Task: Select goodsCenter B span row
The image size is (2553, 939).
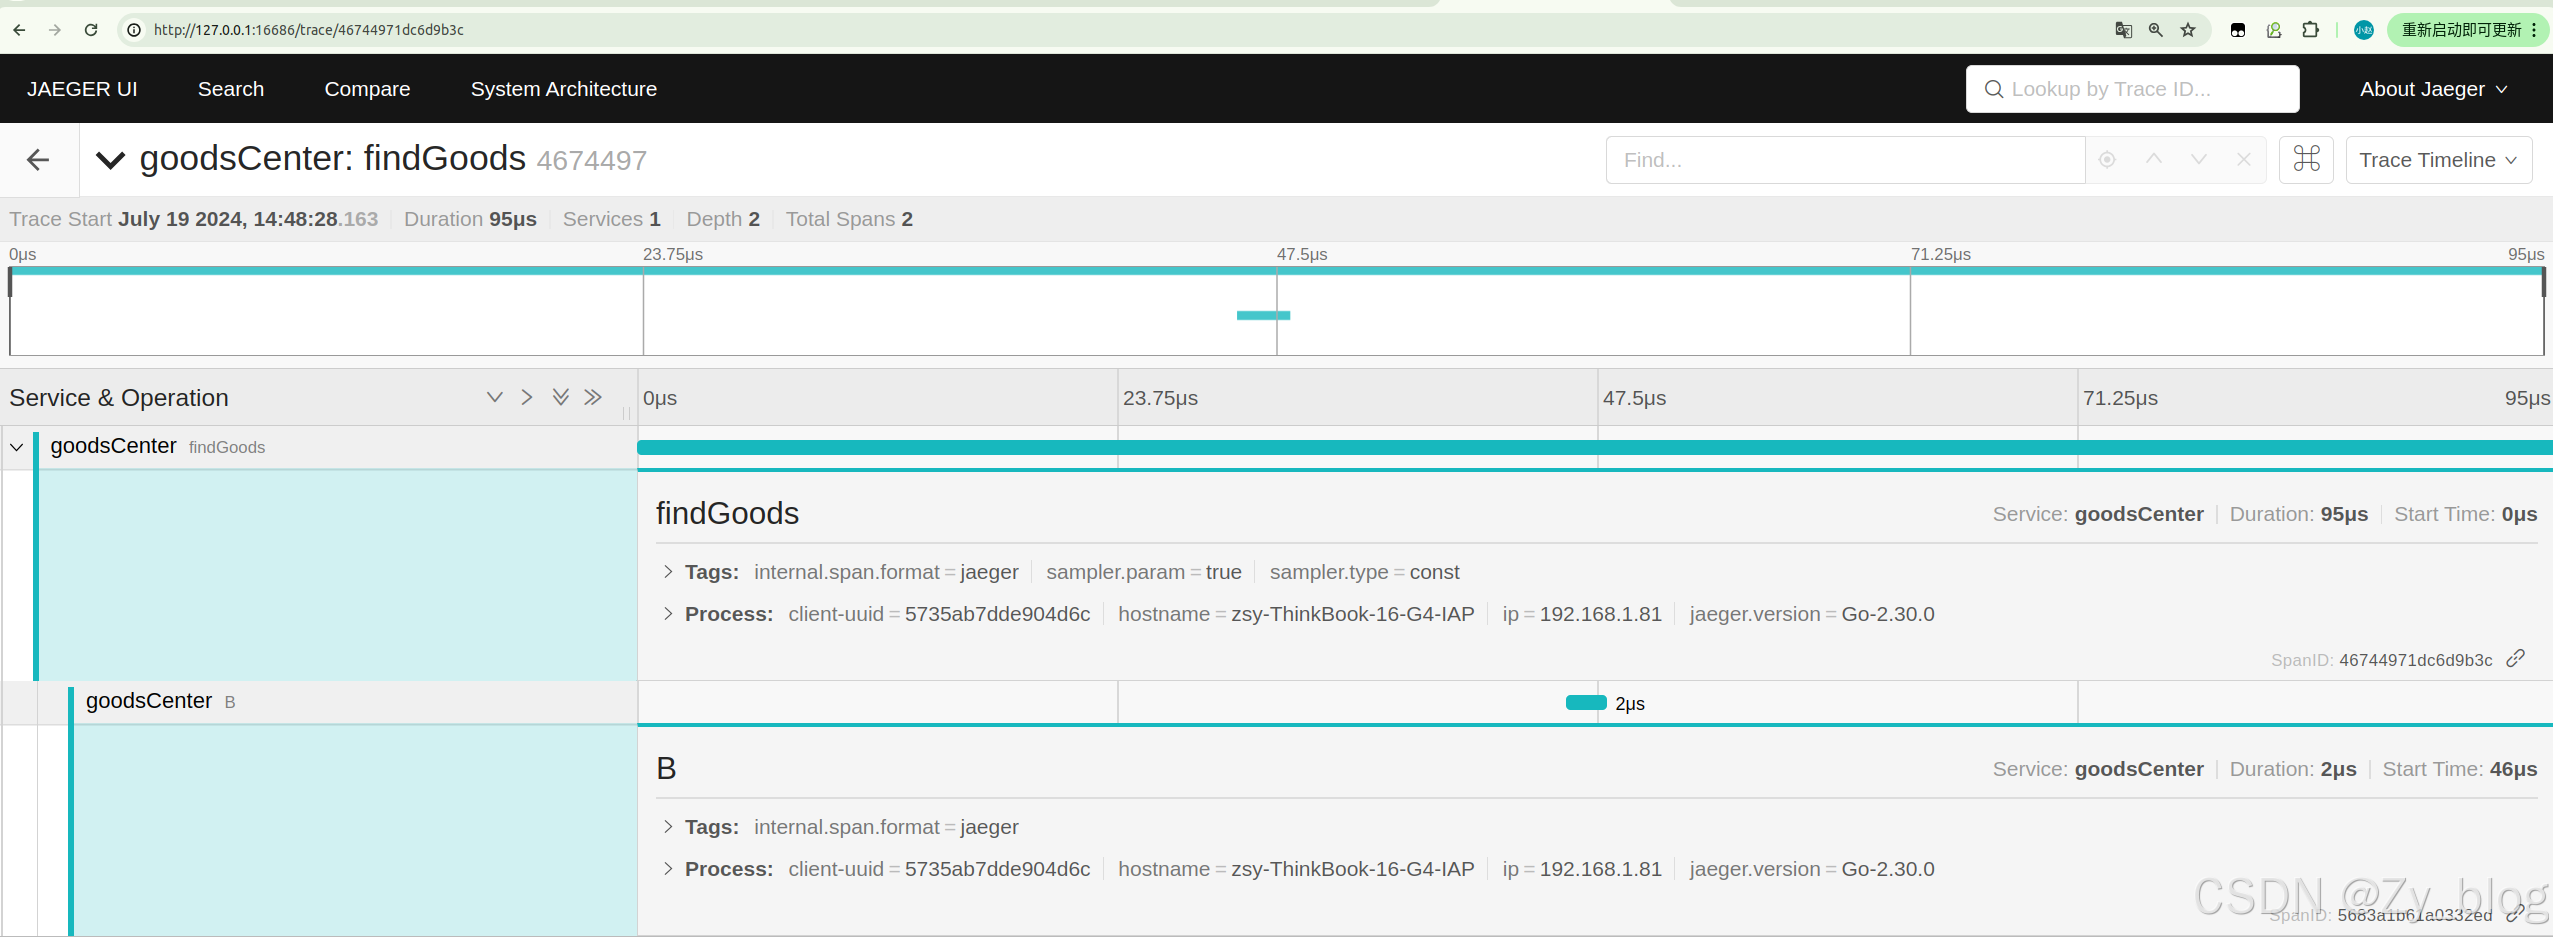Action: pos(355,702)
